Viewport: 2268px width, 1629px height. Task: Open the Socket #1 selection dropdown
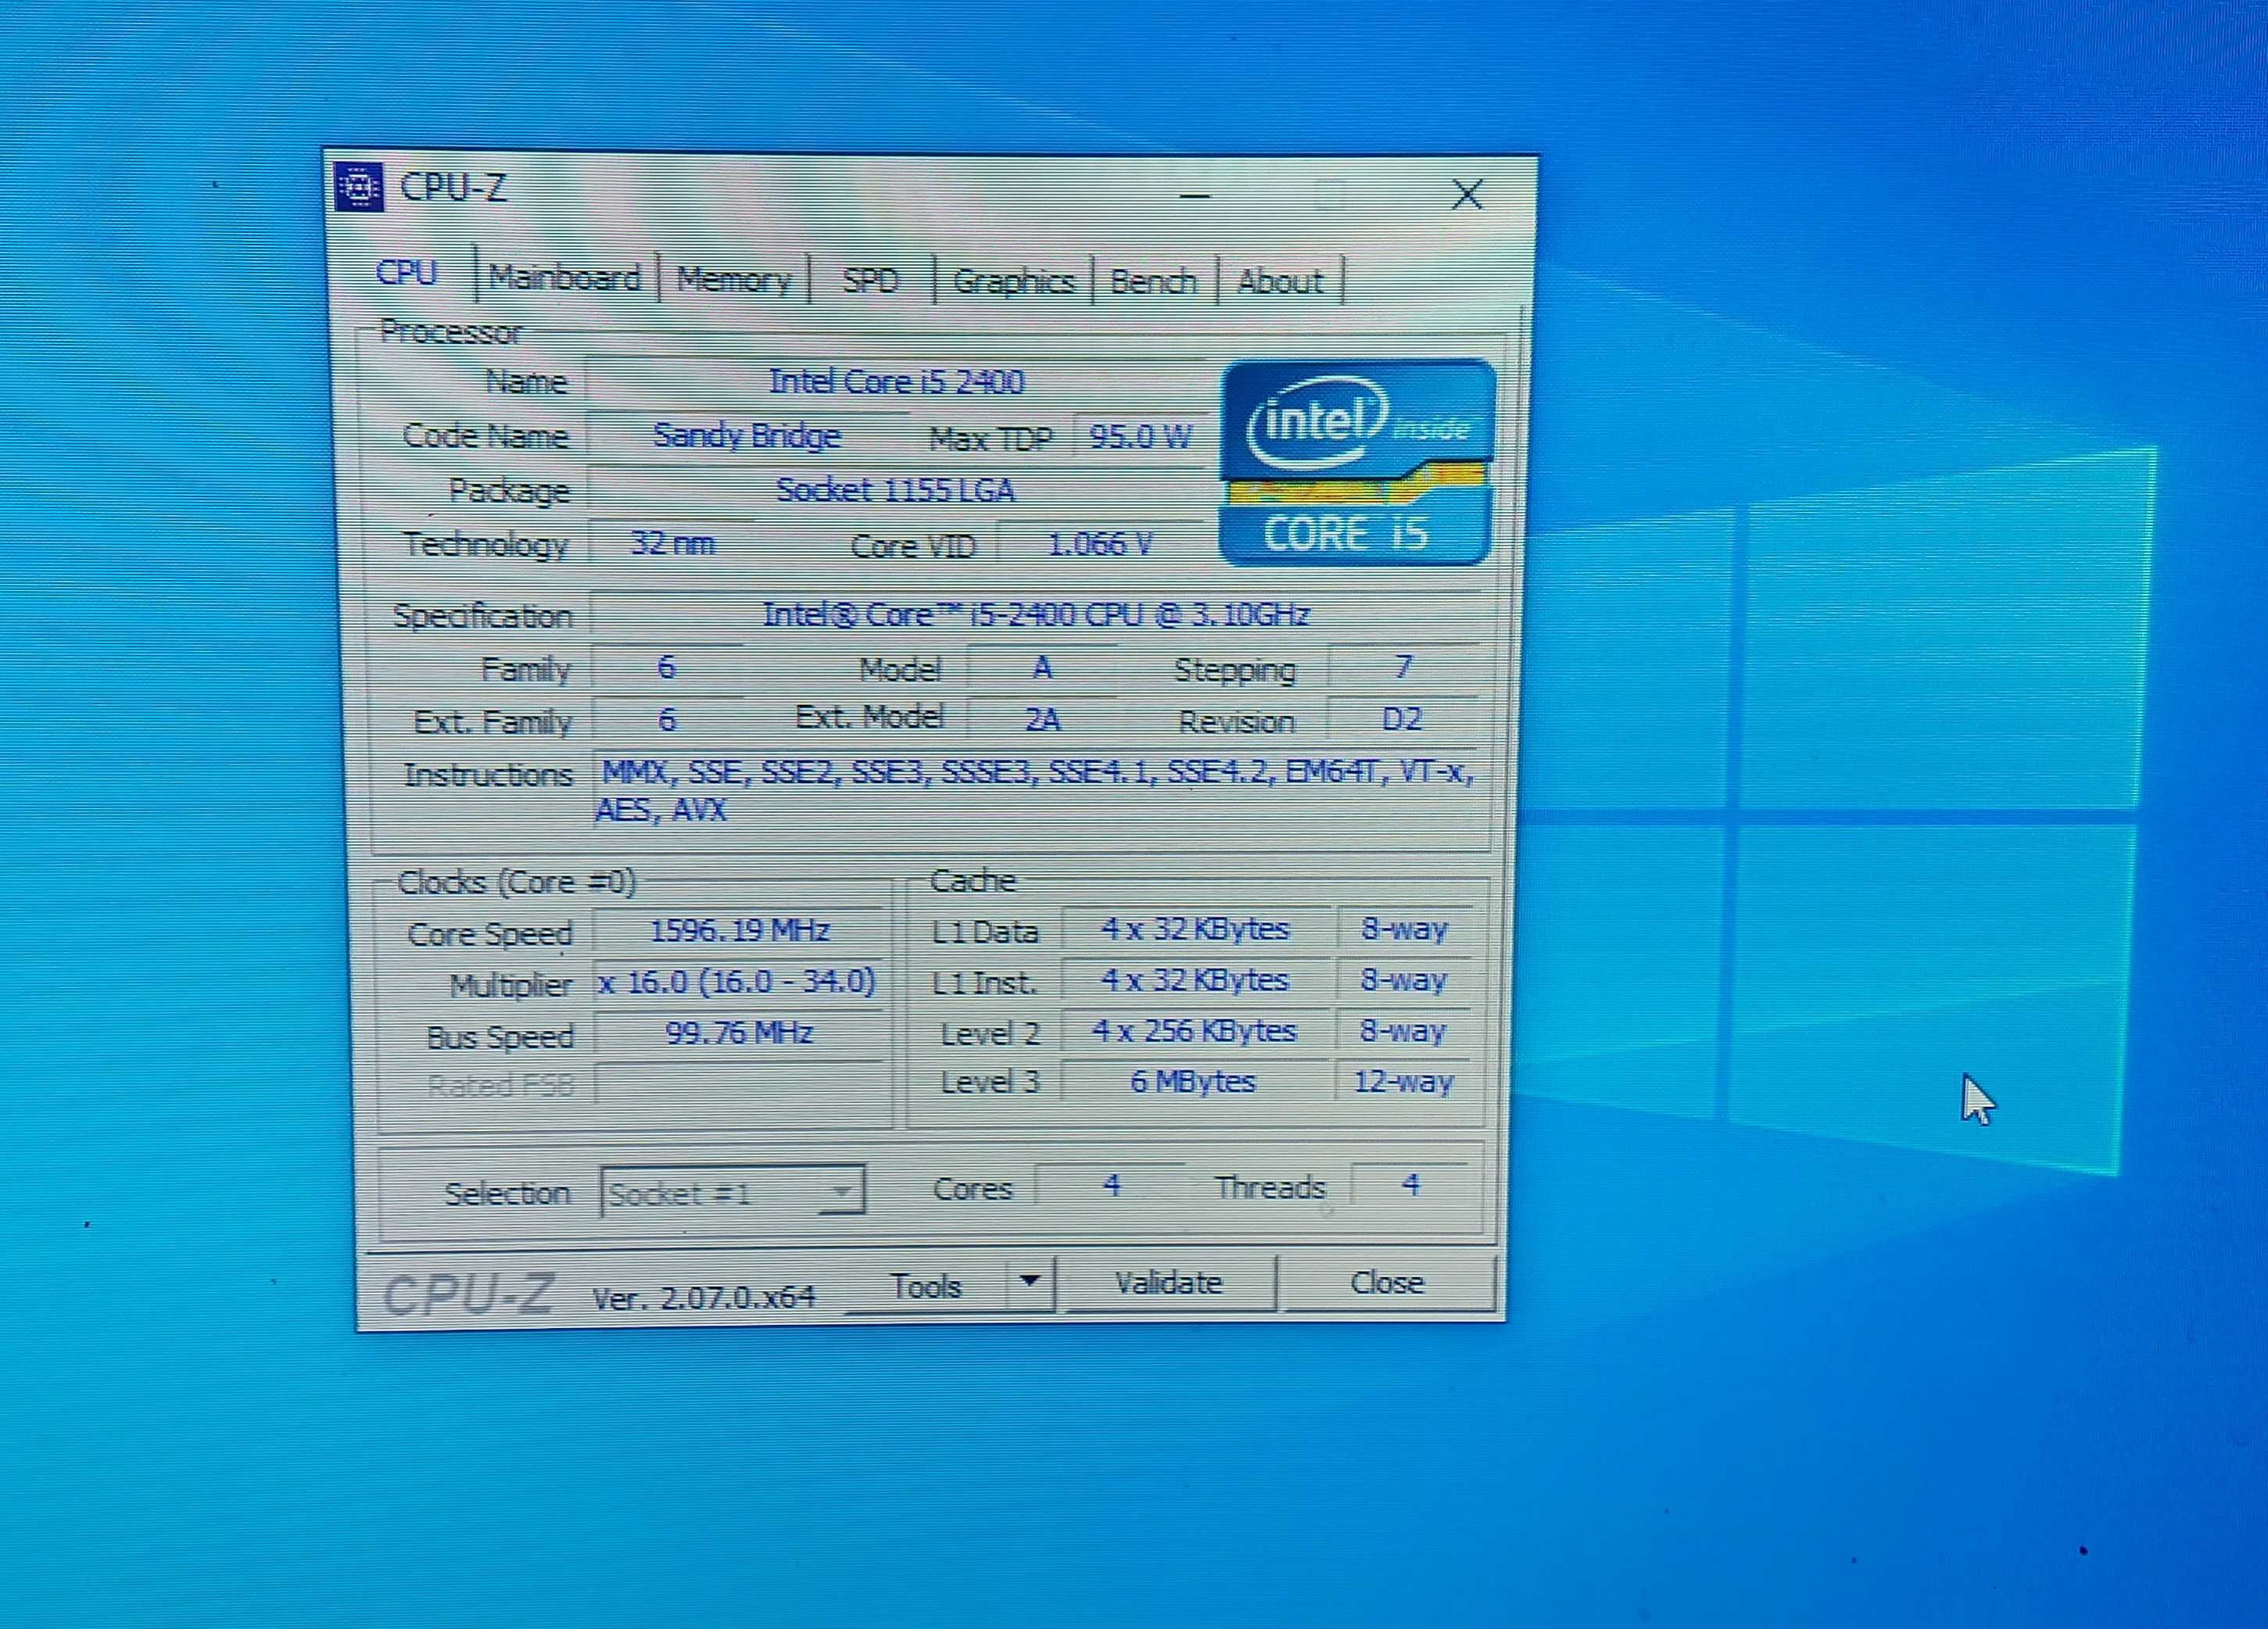pos(733,1191)
